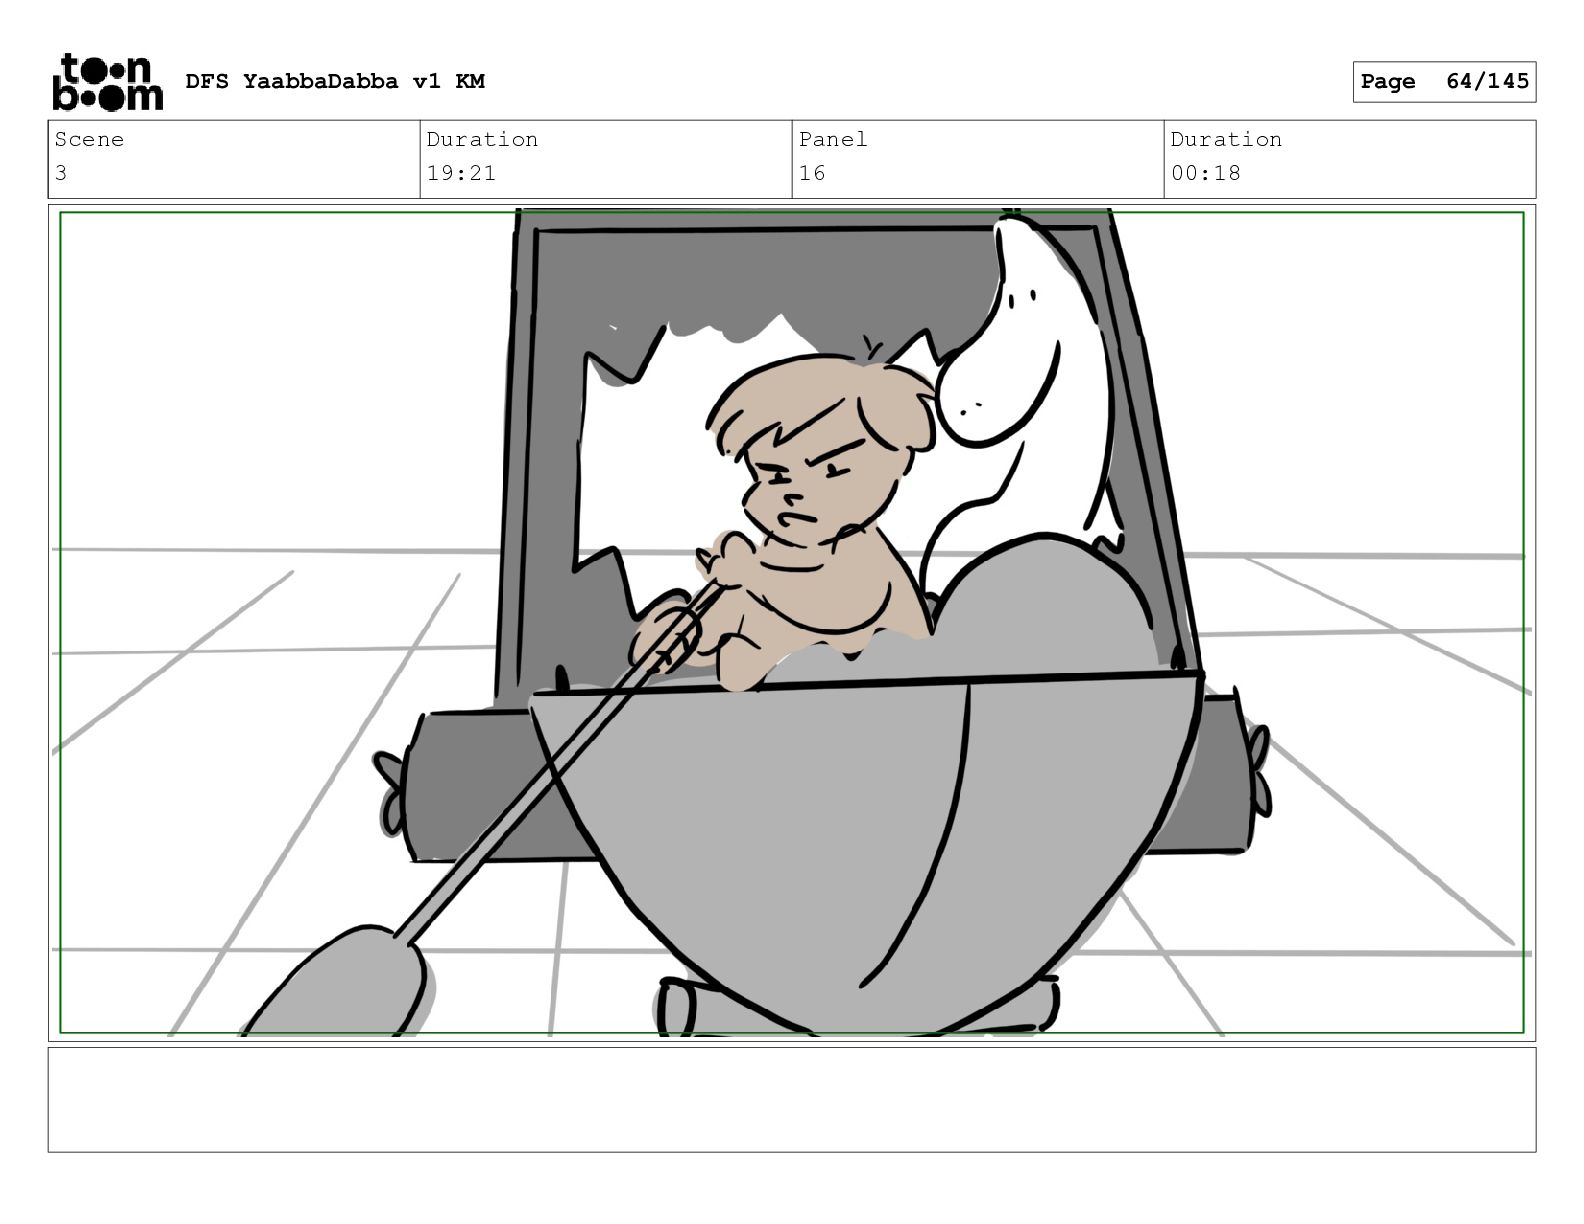Click the 'Duration' label above 19:21

point(482,139)
